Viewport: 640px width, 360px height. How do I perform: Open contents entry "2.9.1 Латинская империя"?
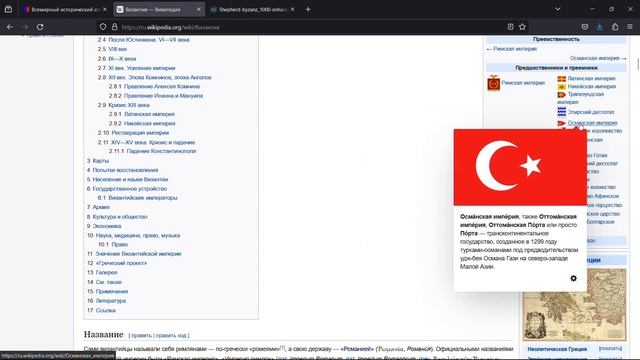(142, 114)
